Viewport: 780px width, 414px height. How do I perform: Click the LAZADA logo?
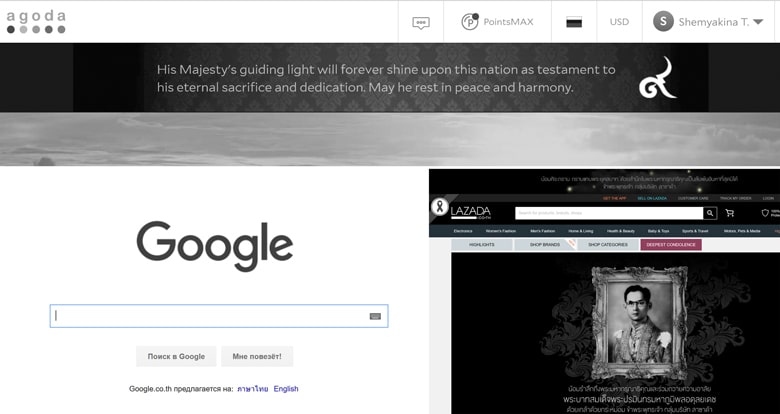(x=471, y=212)
